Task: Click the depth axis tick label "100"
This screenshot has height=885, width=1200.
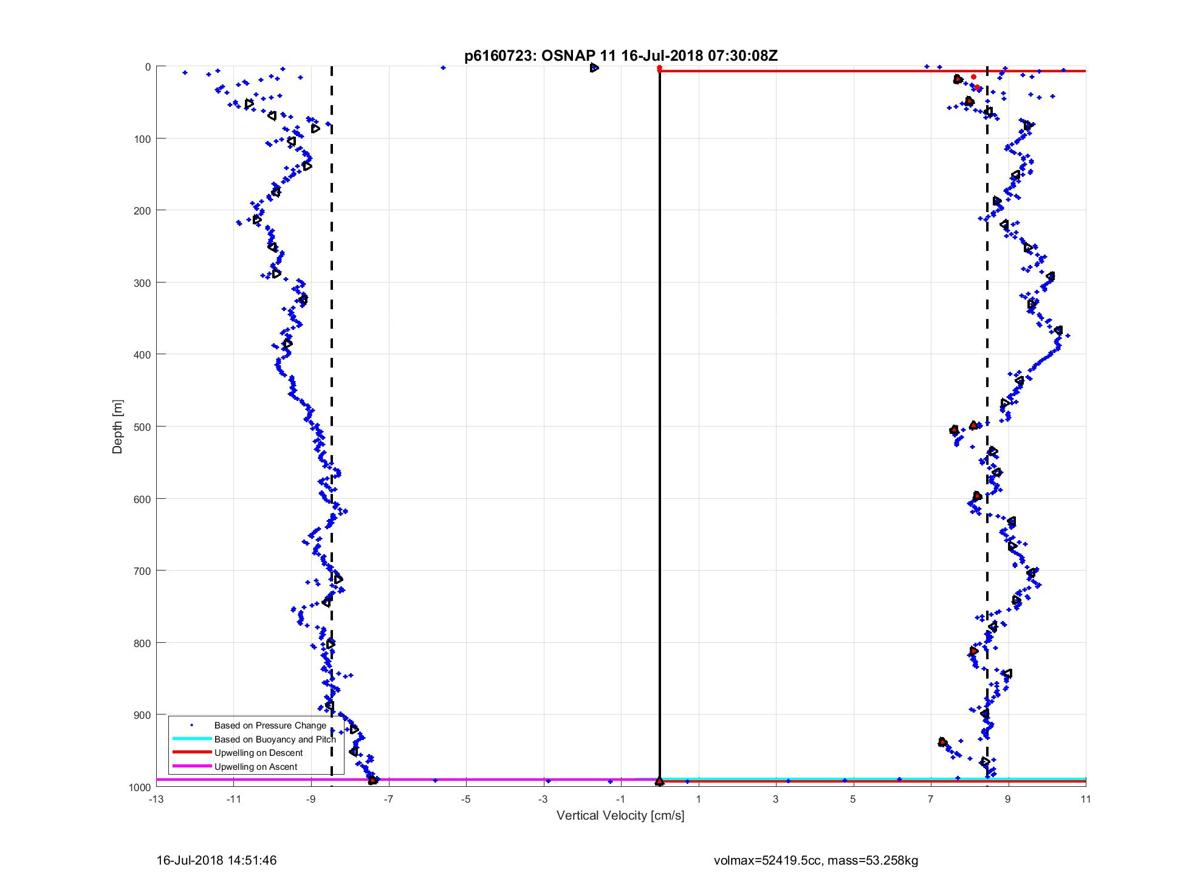Action: [142, 139]
